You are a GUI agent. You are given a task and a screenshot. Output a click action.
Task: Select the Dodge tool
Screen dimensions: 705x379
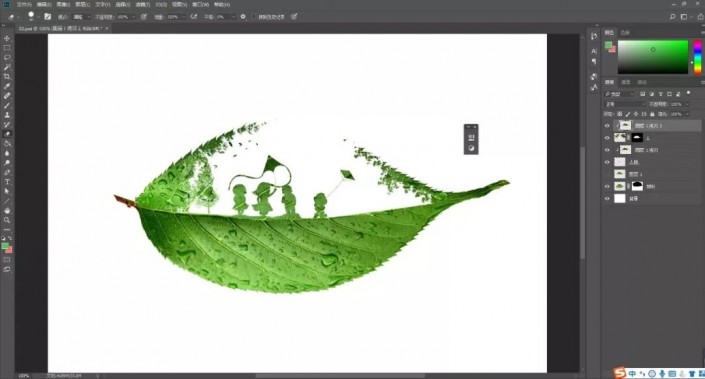[x=7, y=163]
